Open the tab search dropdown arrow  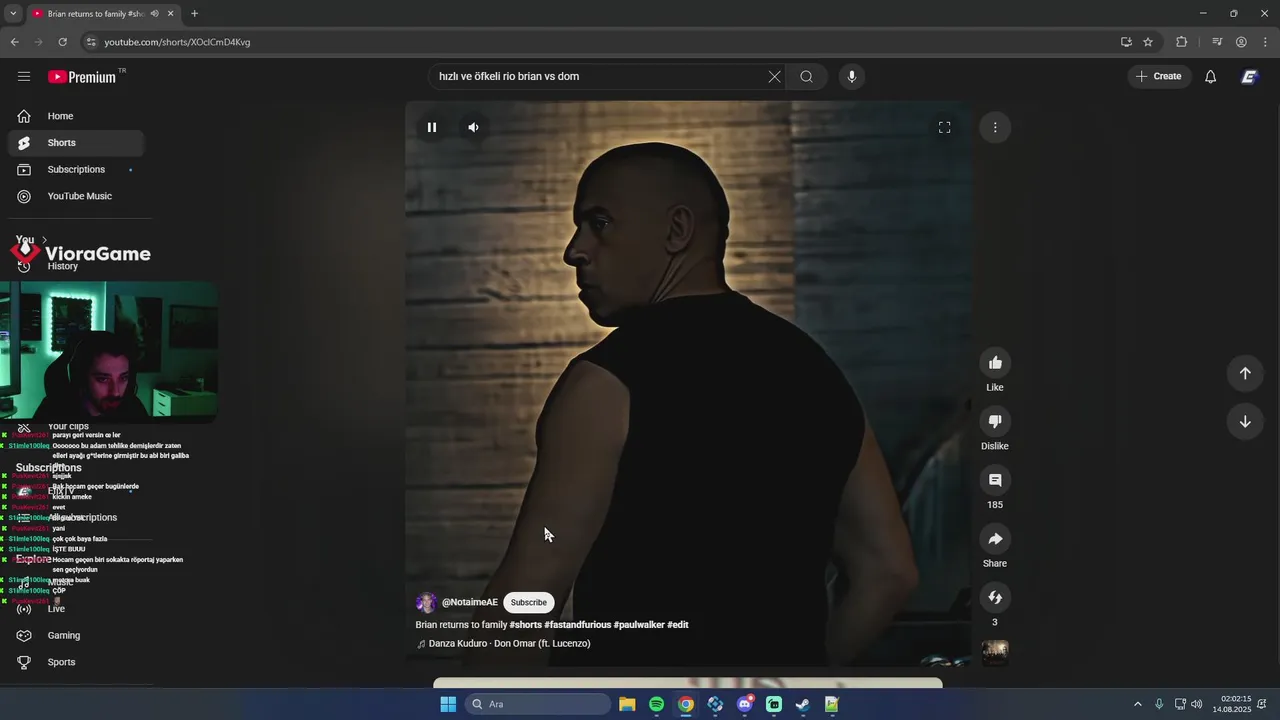[x=13, y=13]
